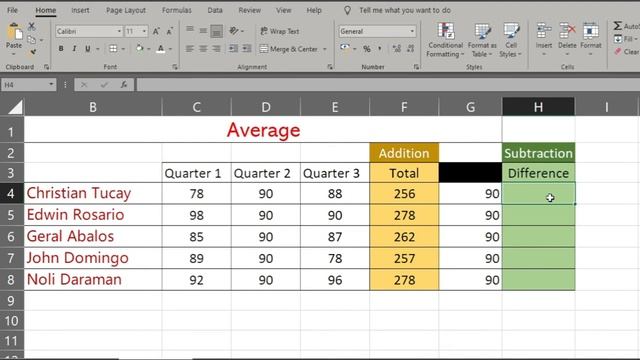Click the Copy icon
640x360 pixels.
coord(31,40)
